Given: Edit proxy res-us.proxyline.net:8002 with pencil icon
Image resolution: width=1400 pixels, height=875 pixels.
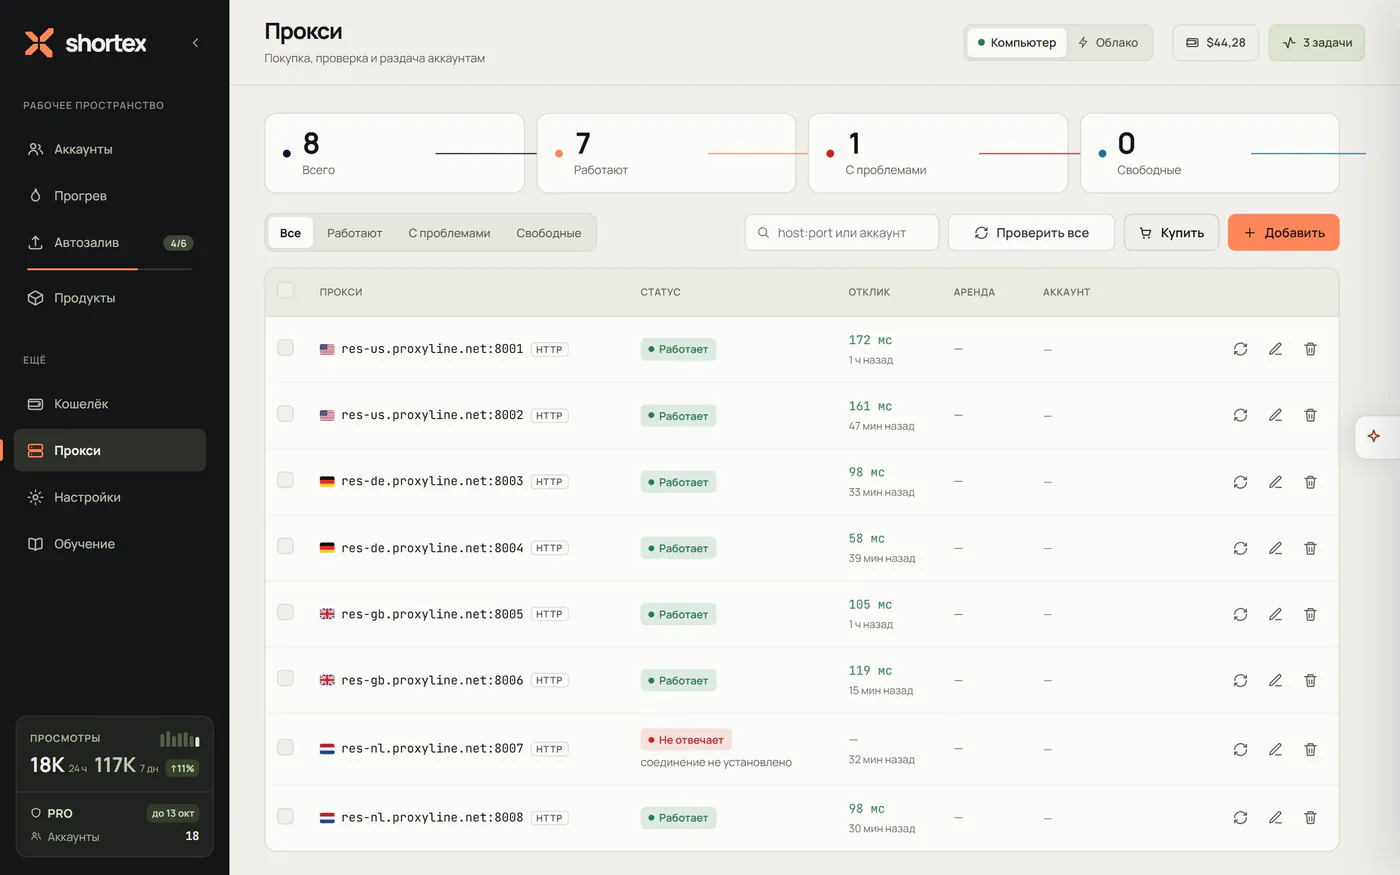Looking at the screenshot, I should tap(1275, 415).
